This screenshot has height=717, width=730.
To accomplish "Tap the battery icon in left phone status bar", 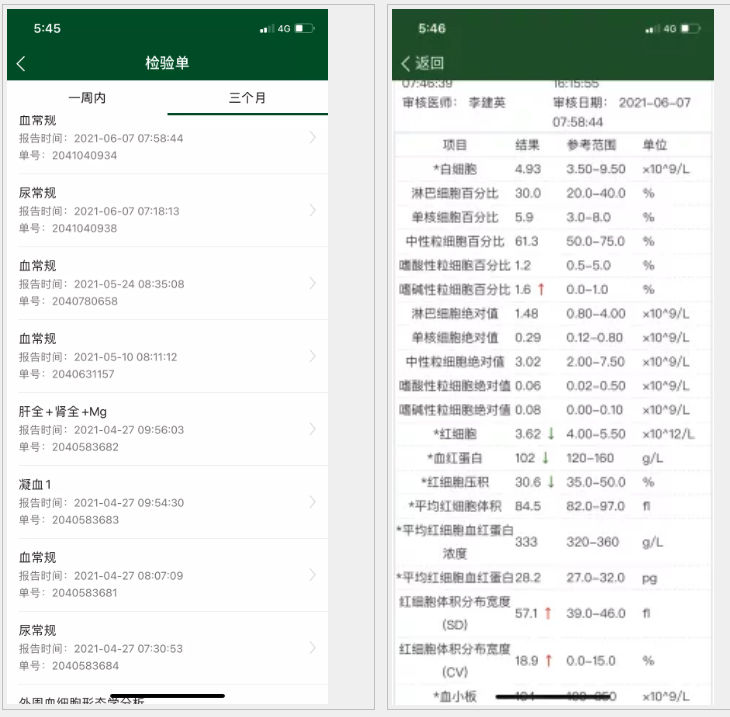I will (x=305, y=29).
